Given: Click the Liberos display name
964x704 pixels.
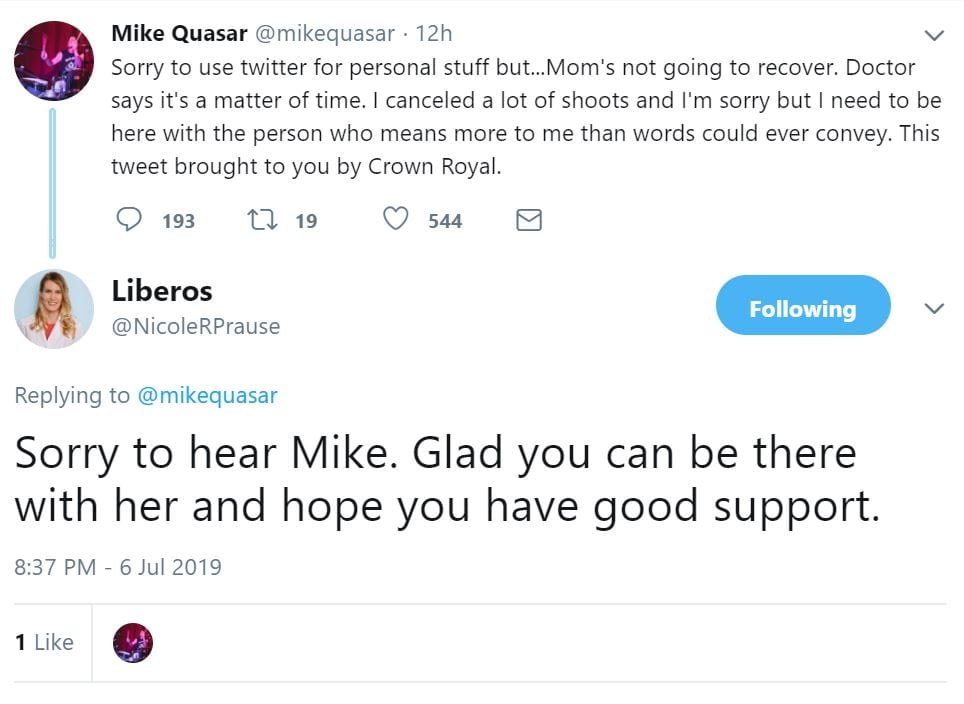Looking at the screenshot, I should (x=162, y=291).
